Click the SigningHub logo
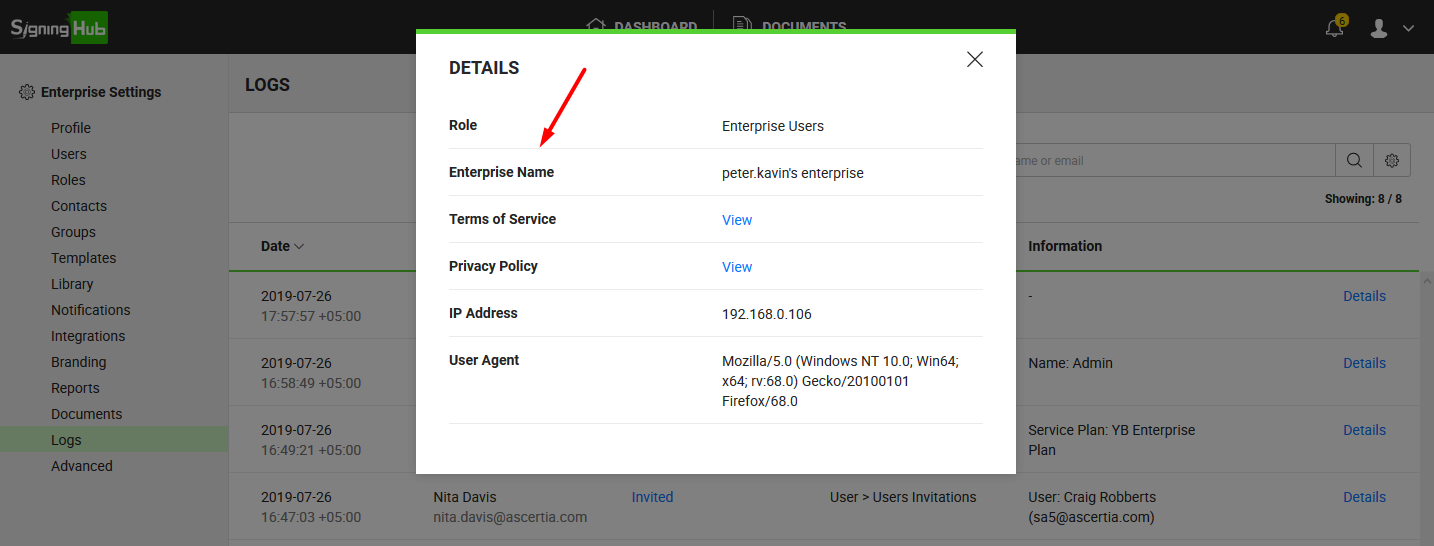This screenshot has height=546, width=1434. [x=59, y=27]
